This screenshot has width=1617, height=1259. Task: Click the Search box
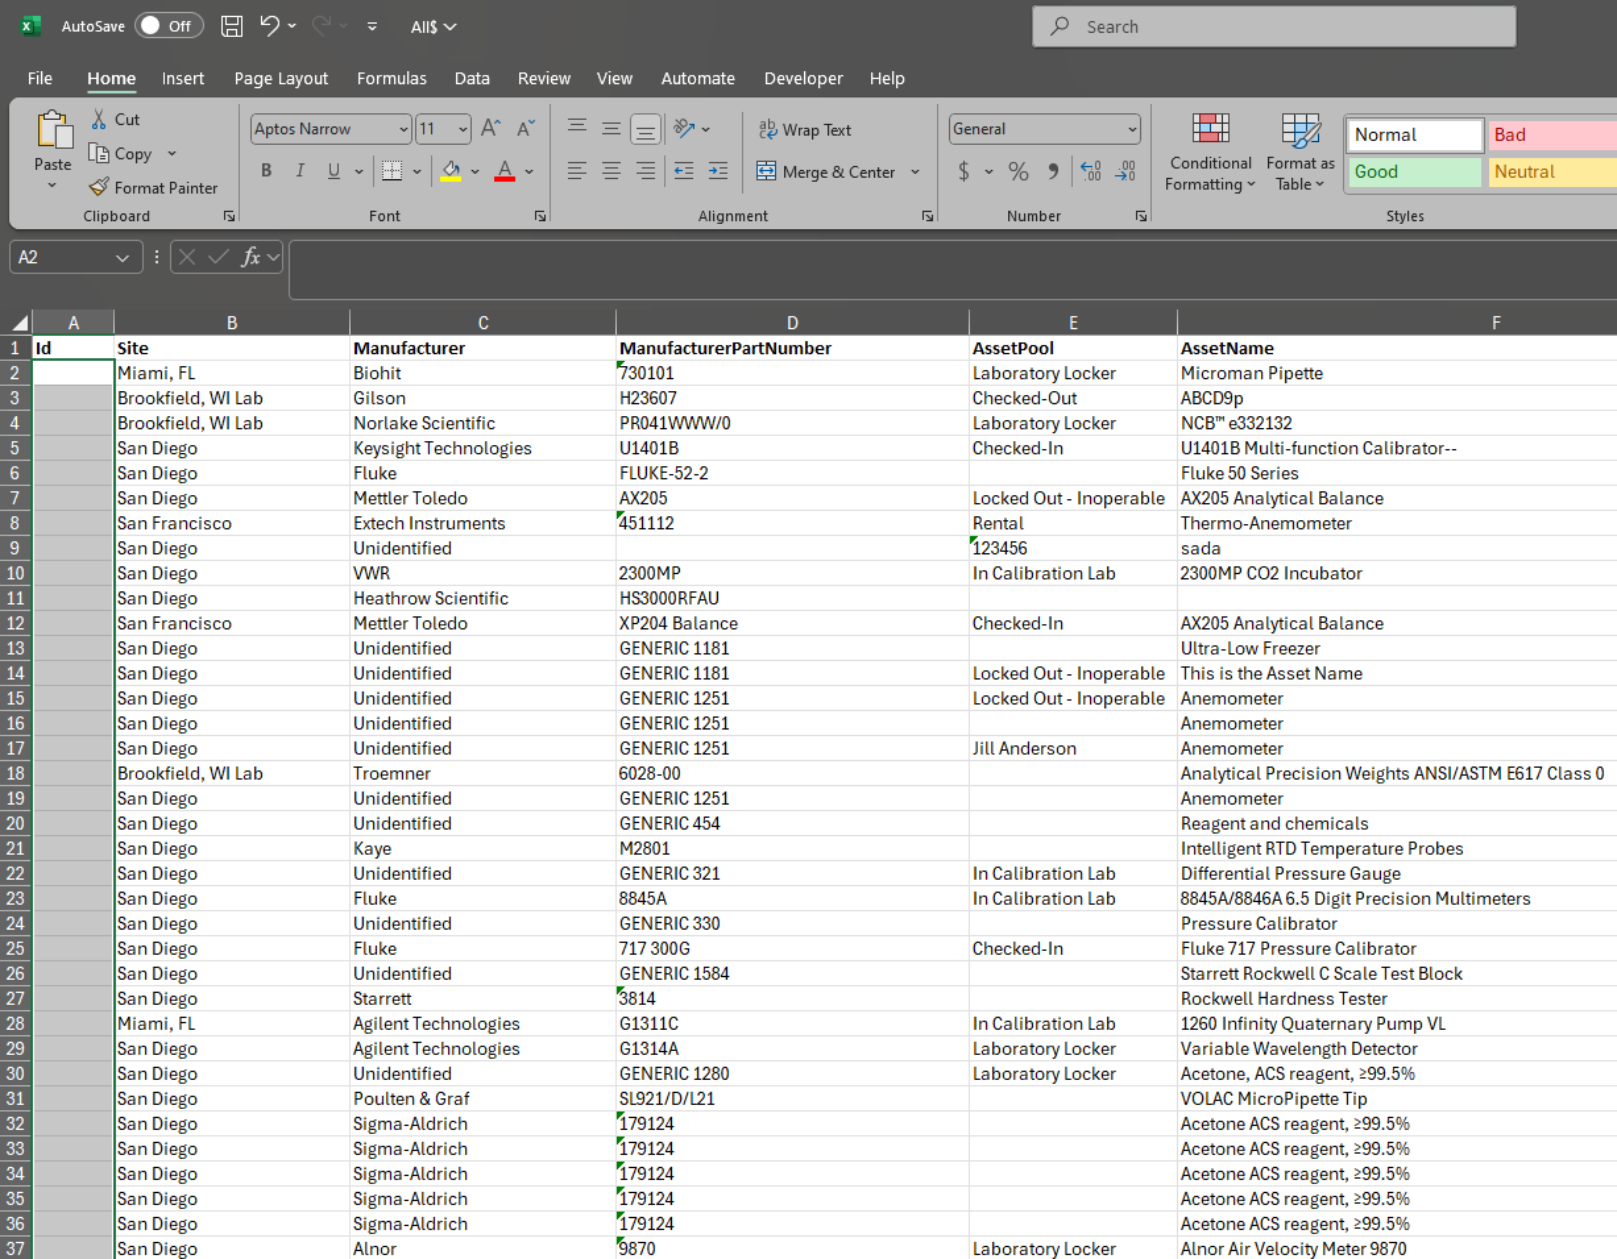point(1274,27)
